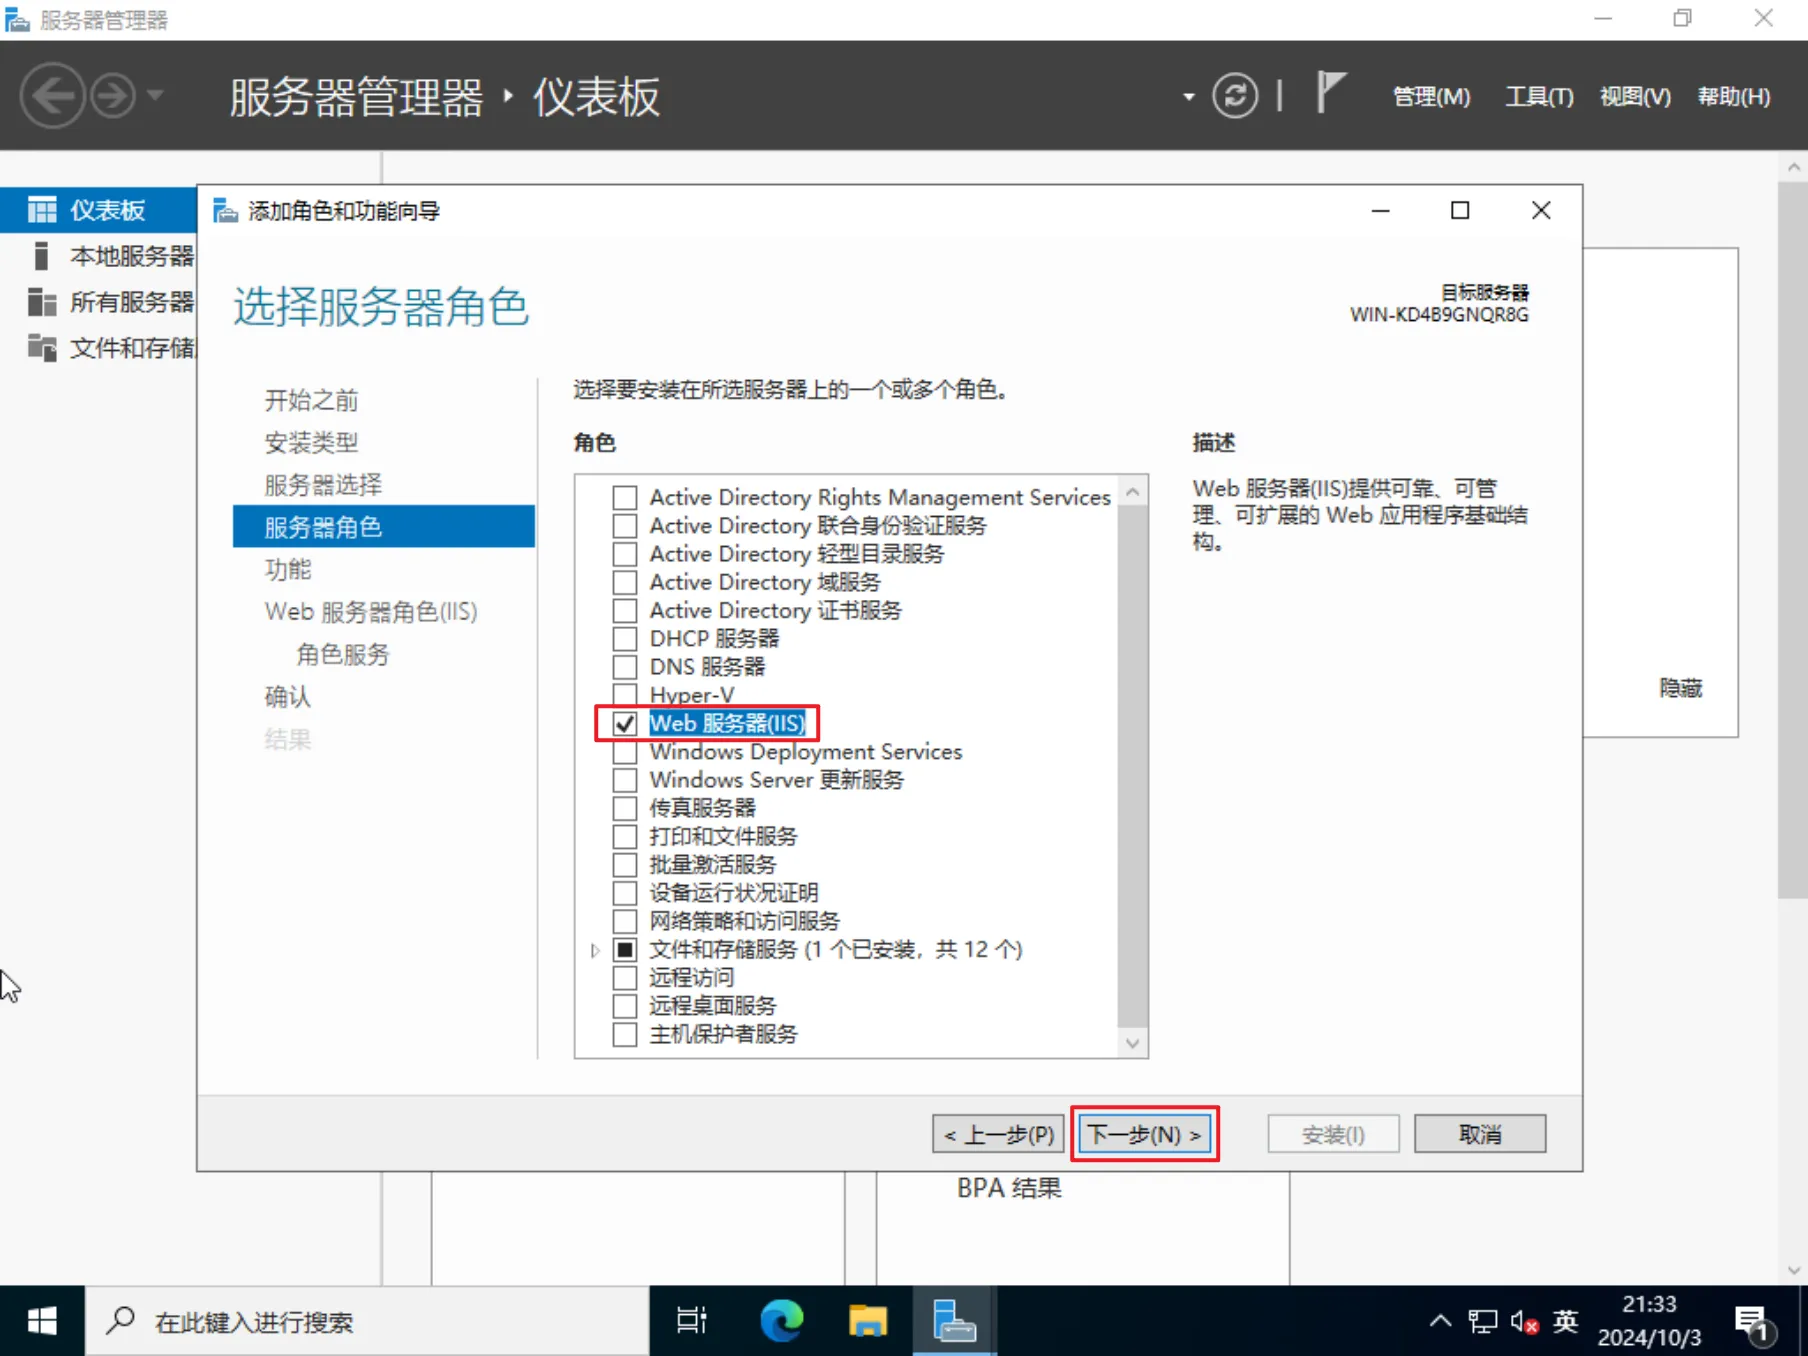Show hidden system tray icons

[x=1440, y=1321]
